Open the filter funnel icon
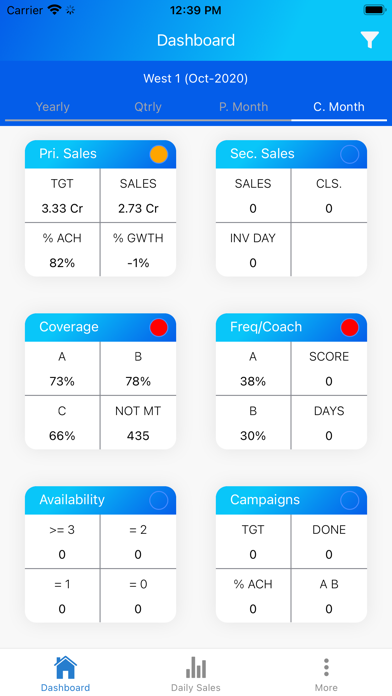Screen dimensions: 392x696 point(369,40)
